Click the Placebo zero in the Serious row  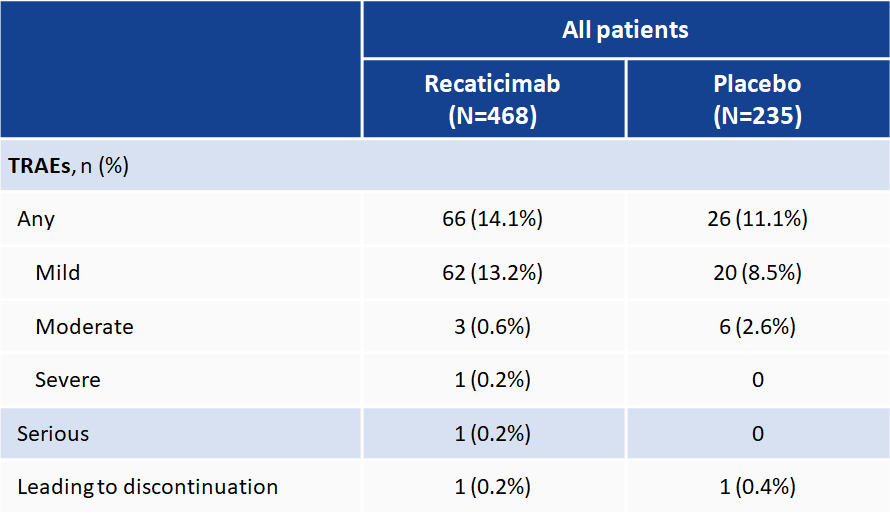click(x=757, y=434)
